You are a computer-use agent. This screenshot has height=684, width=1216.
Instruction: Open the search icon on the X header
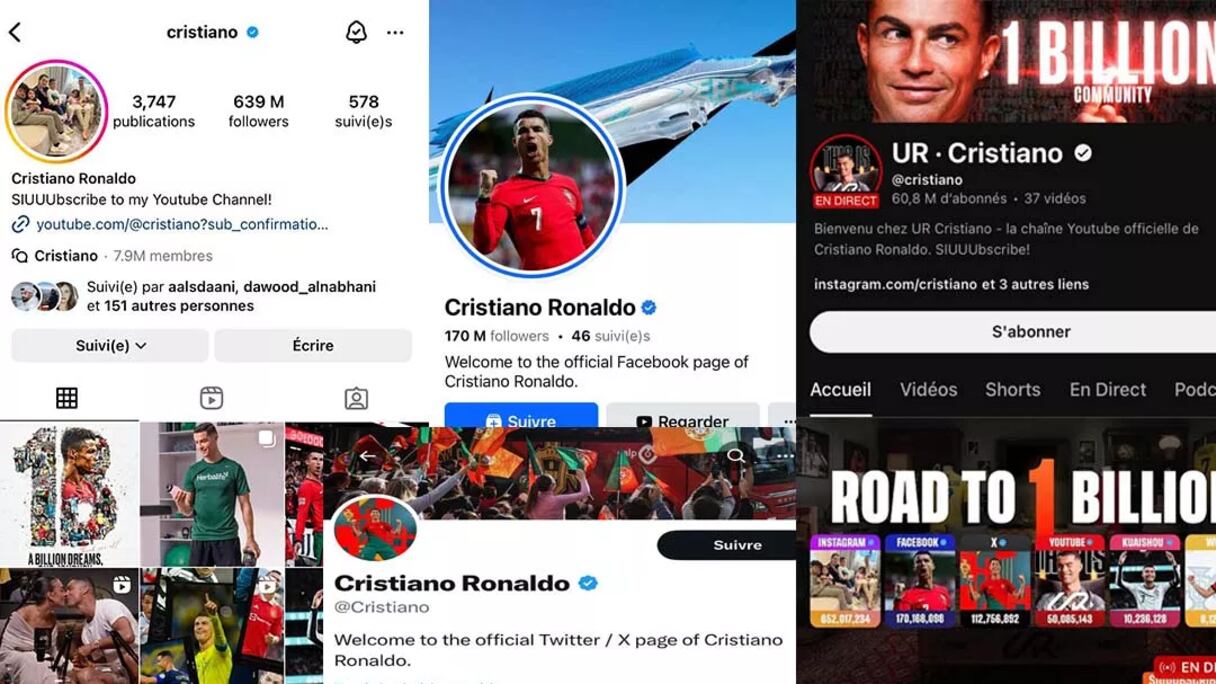735,456
